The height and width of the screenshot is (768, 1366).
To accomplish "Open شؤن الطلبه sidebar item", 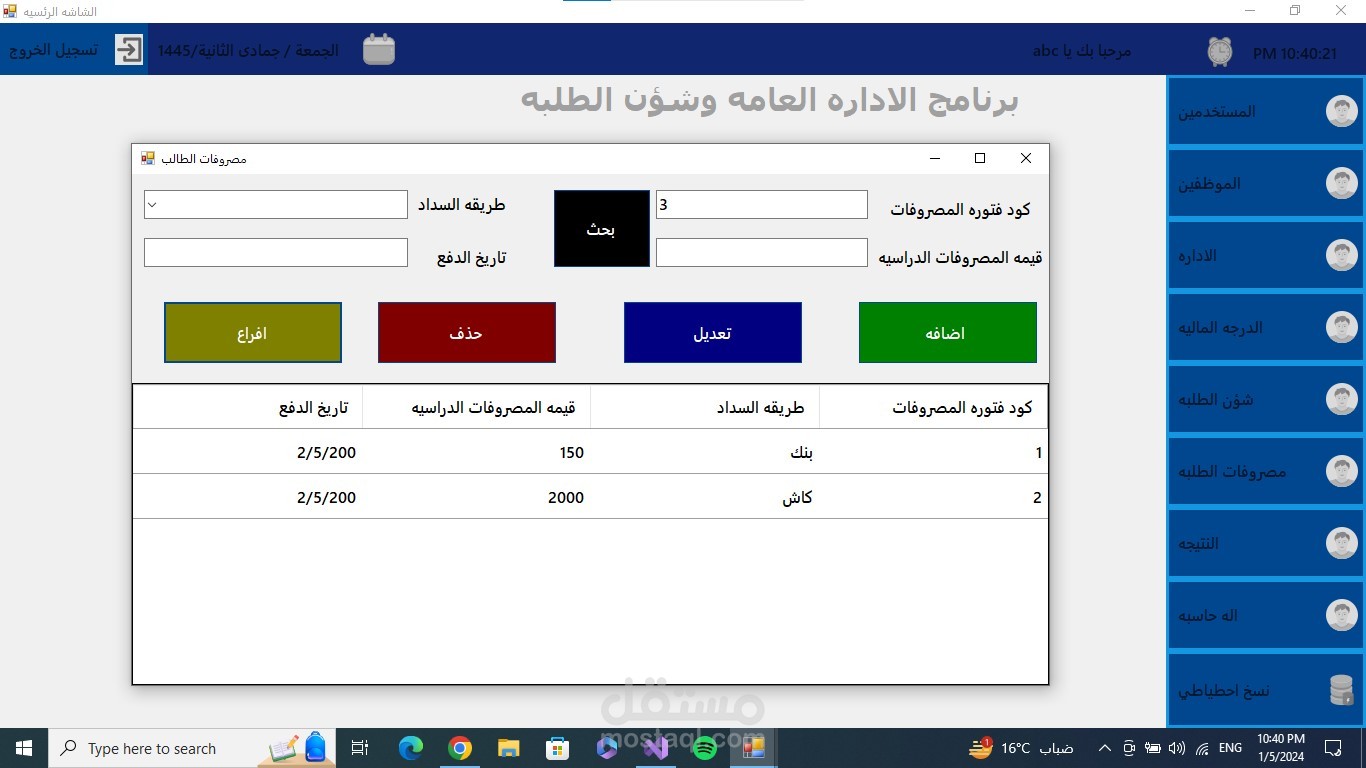I will [1264, 400].
